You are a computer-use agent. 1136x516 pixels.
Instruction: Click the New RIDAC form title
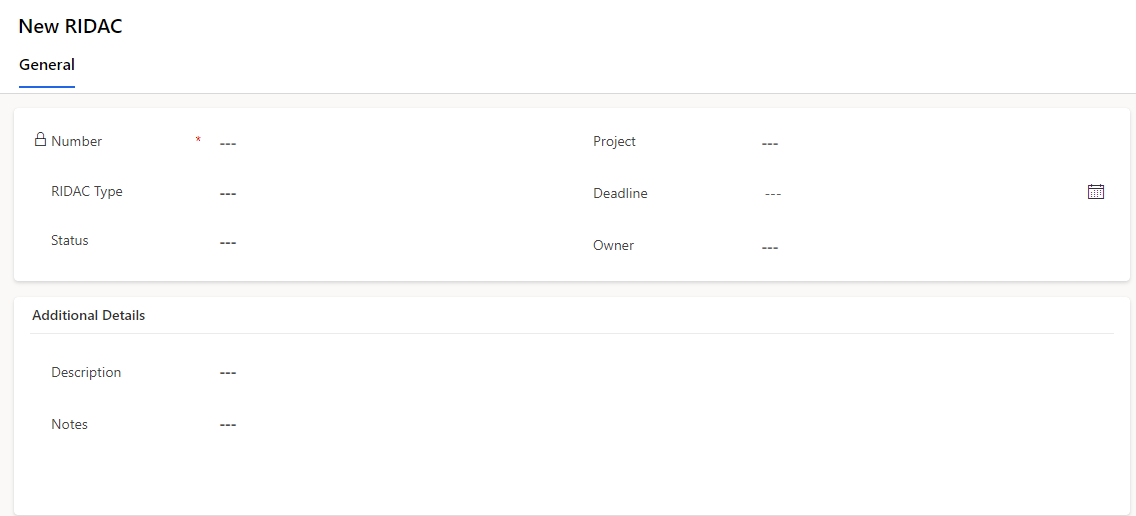(70, 26)
